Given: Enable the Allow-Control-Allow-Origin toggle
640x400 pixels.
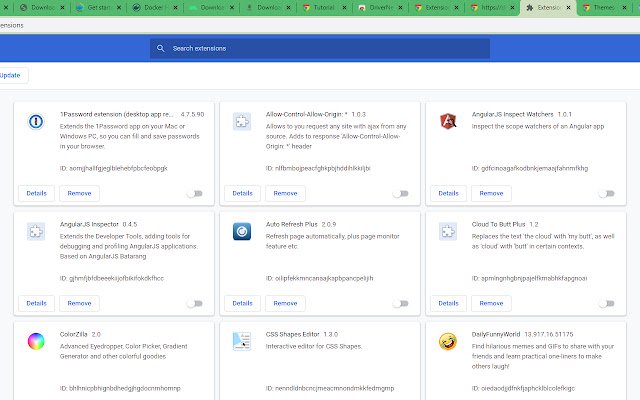Looking at the screenshot, I should click(400, 193).
